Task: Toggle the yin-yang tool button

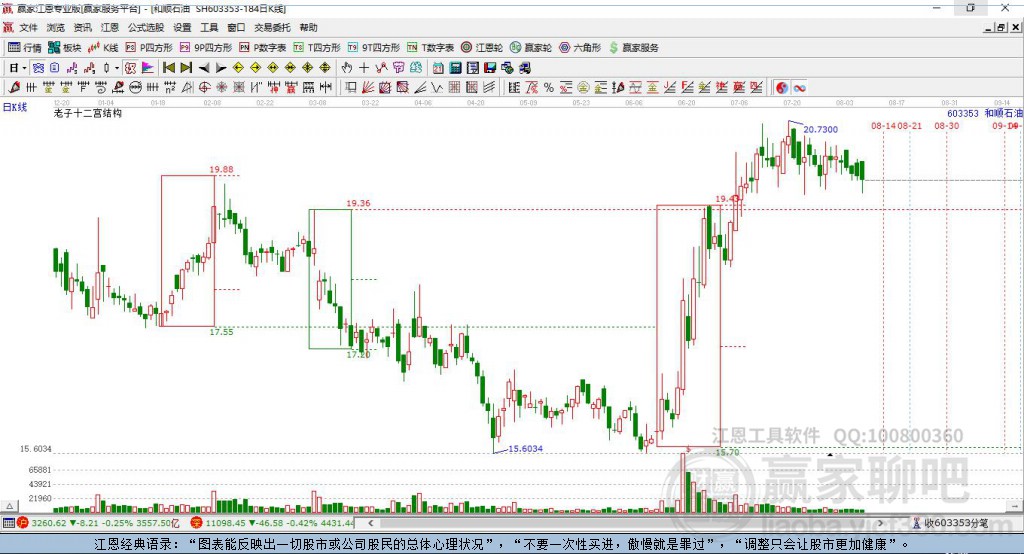Action: [x=781, y=88]
